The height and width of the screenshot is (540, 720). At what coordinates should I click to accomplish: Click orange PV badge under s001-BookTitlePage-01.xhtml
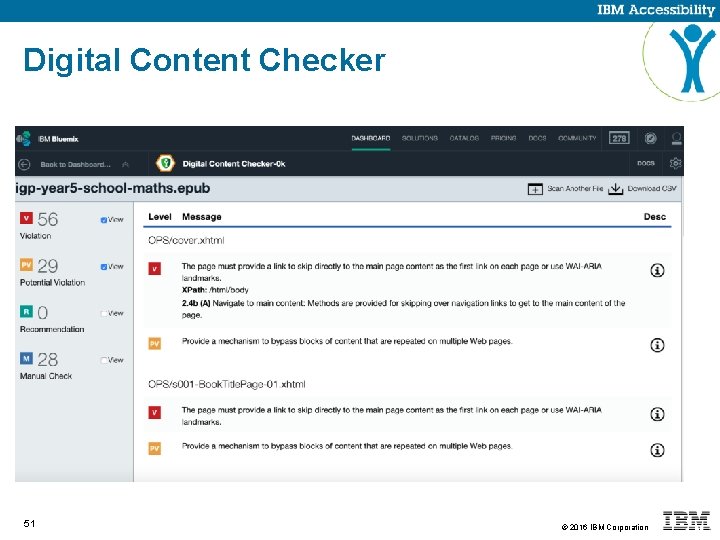tap(155, 448)
